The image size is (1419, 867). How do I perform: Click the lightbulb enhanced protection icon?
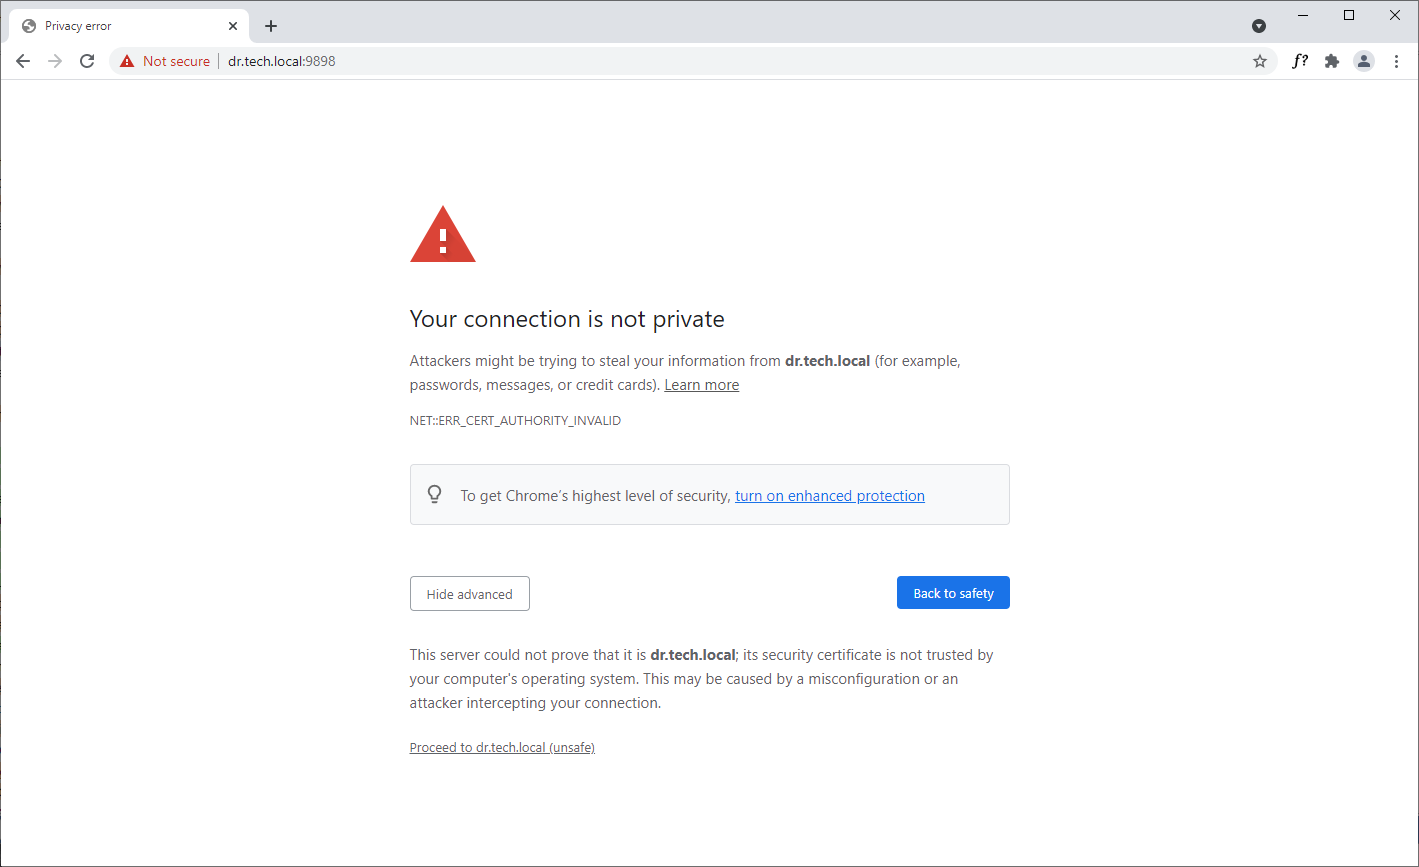(x=434, y=494)
